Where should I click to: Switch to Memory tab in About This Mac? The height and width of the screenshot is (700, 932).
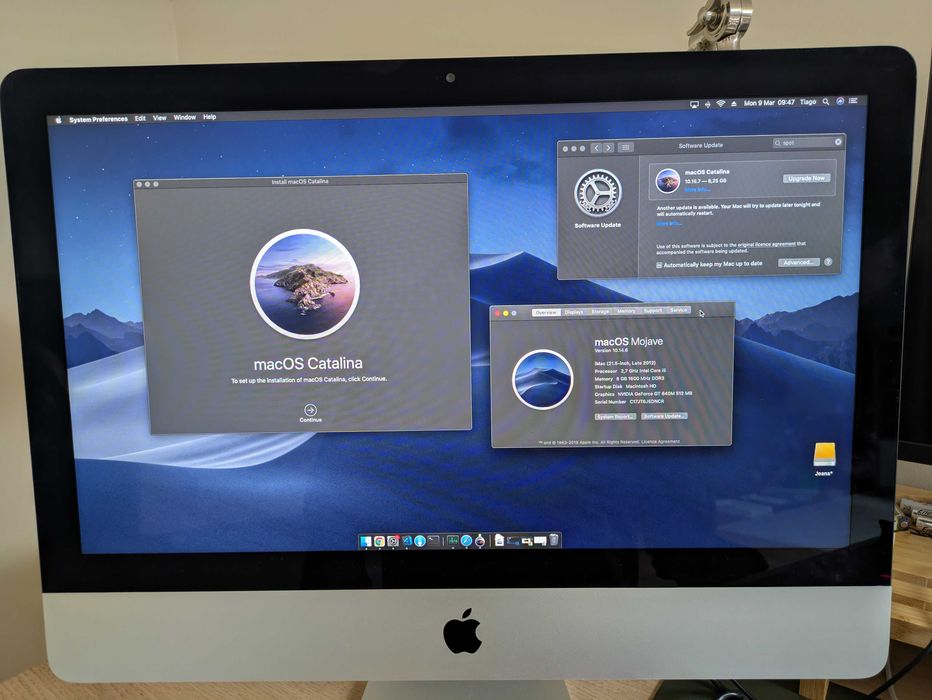pyautogui.click(x=626, y=311)
